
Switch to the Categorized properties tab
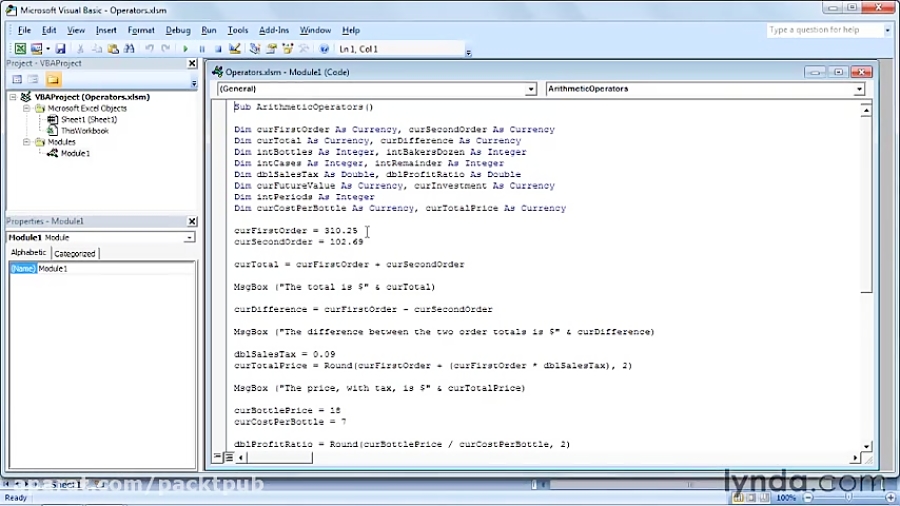(75, 254)
